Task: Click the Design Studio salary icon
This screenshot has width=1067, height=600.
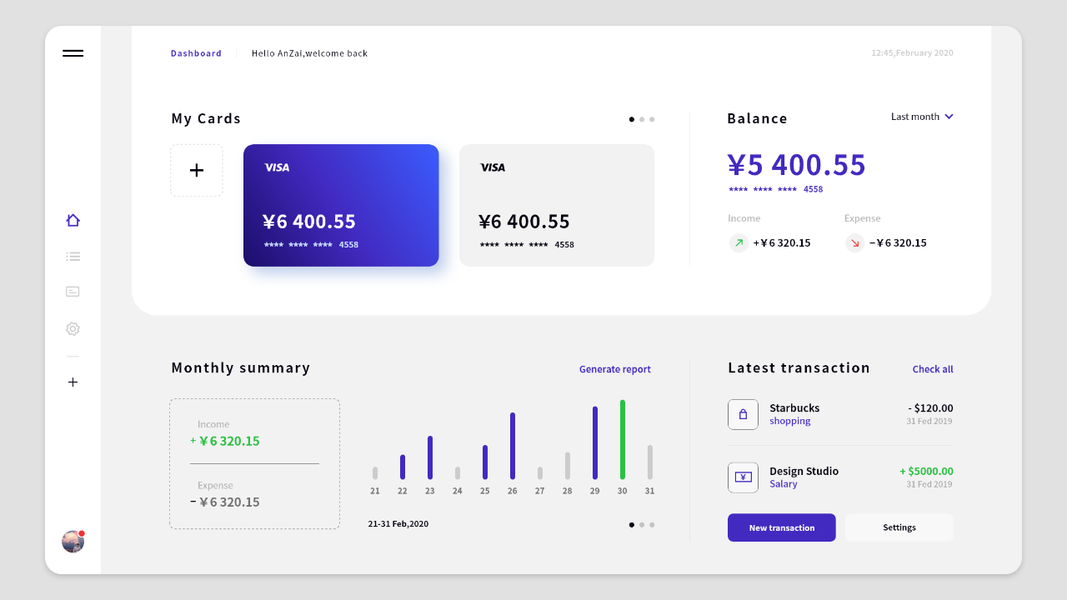Action: pyautogui.click(x=743, y=477)
